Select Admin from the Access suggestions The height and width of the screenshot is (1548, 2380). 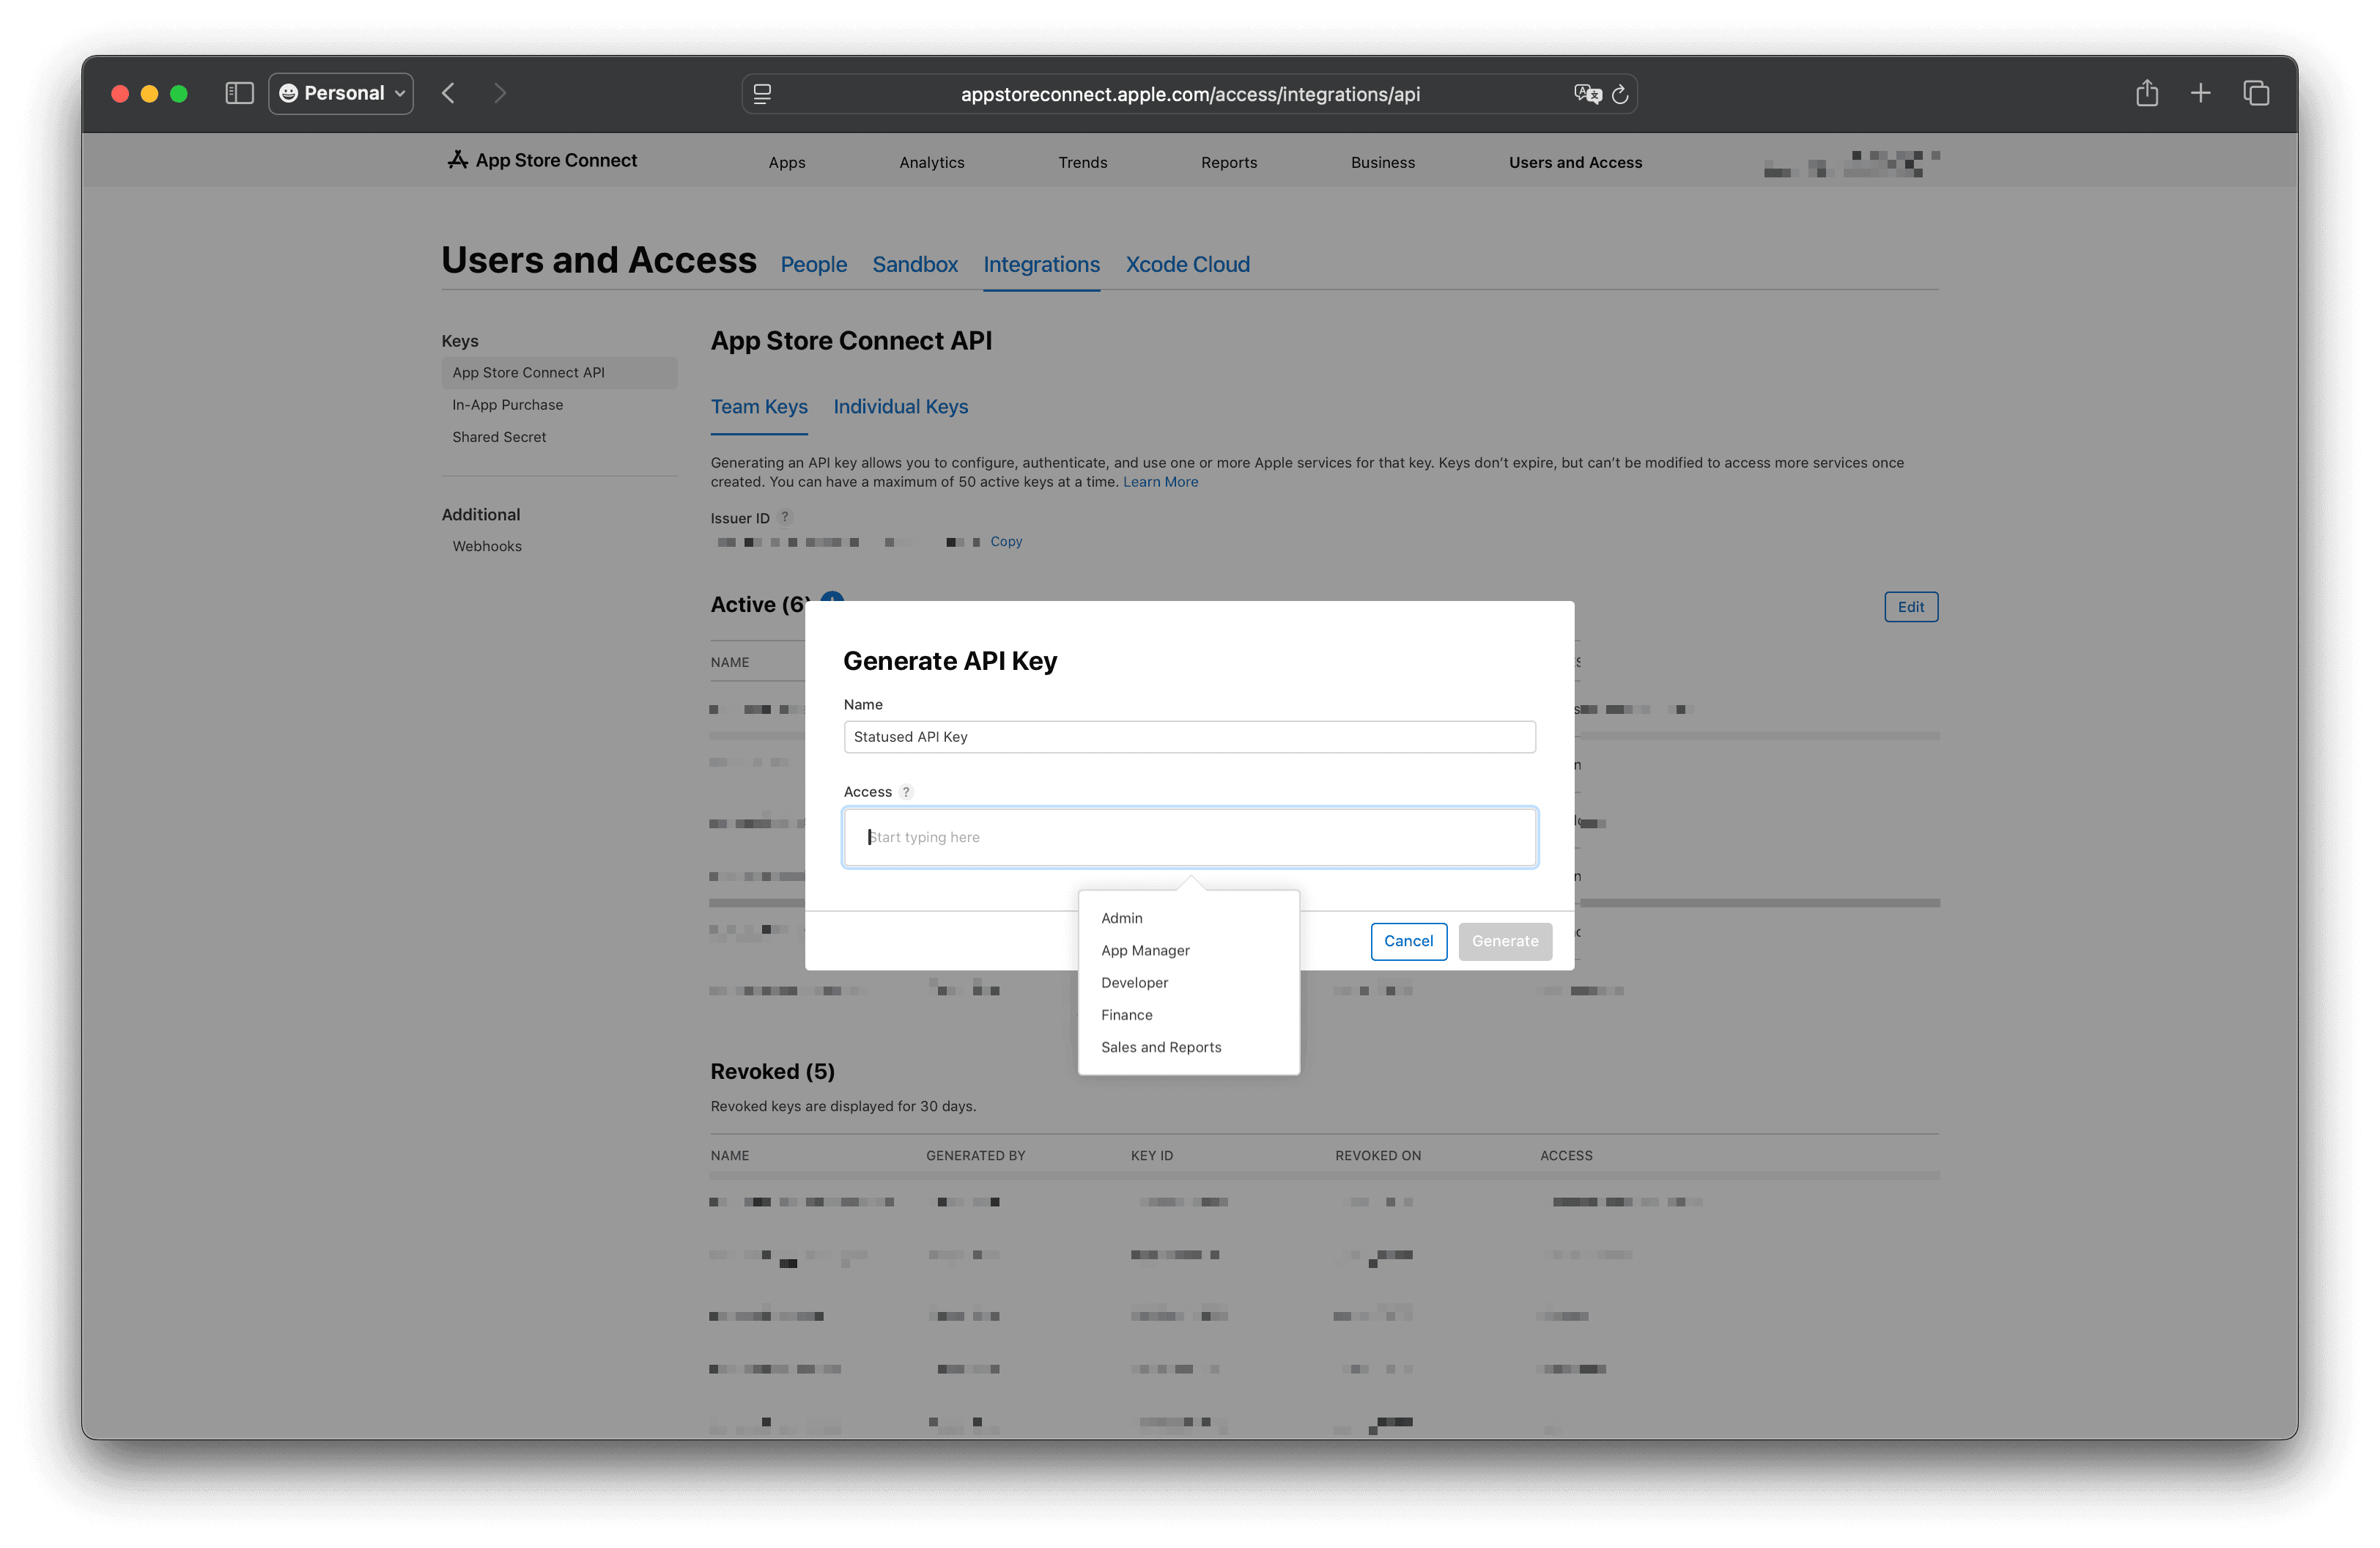[x=1122, y=917]
